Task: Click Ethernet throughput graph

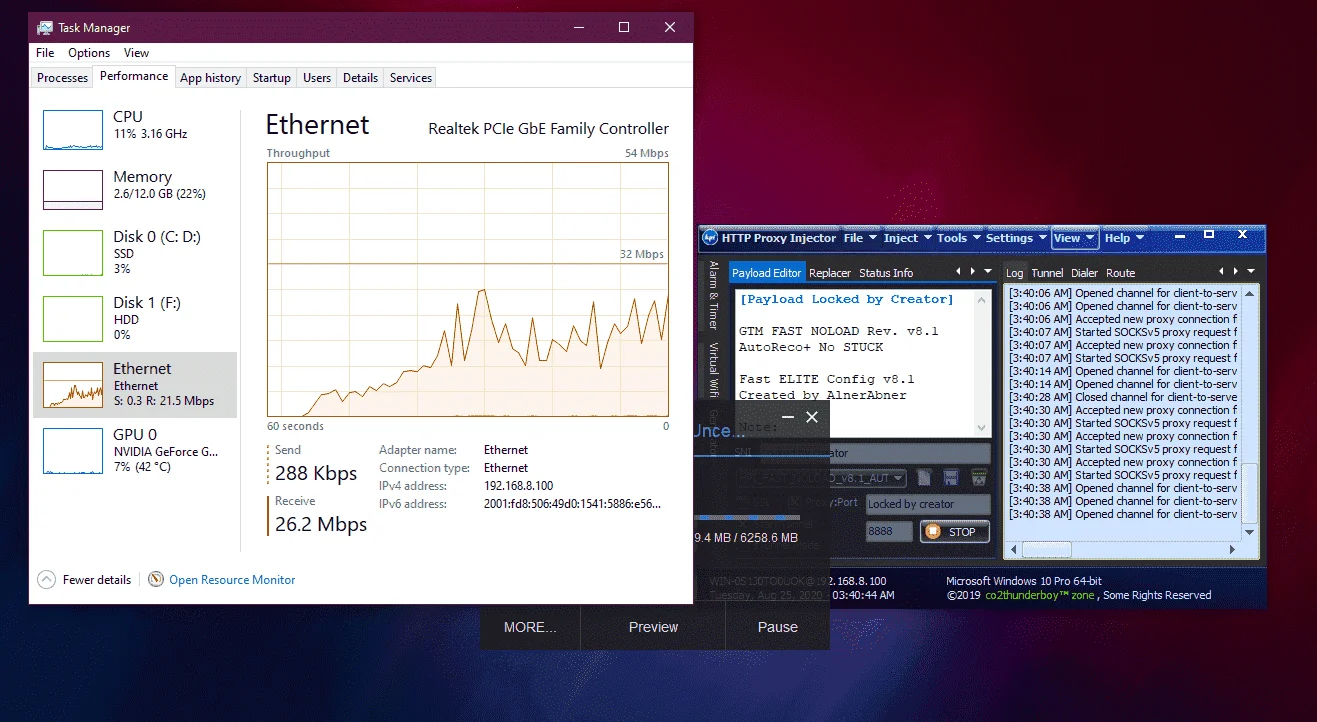Action: click(467, 290)
